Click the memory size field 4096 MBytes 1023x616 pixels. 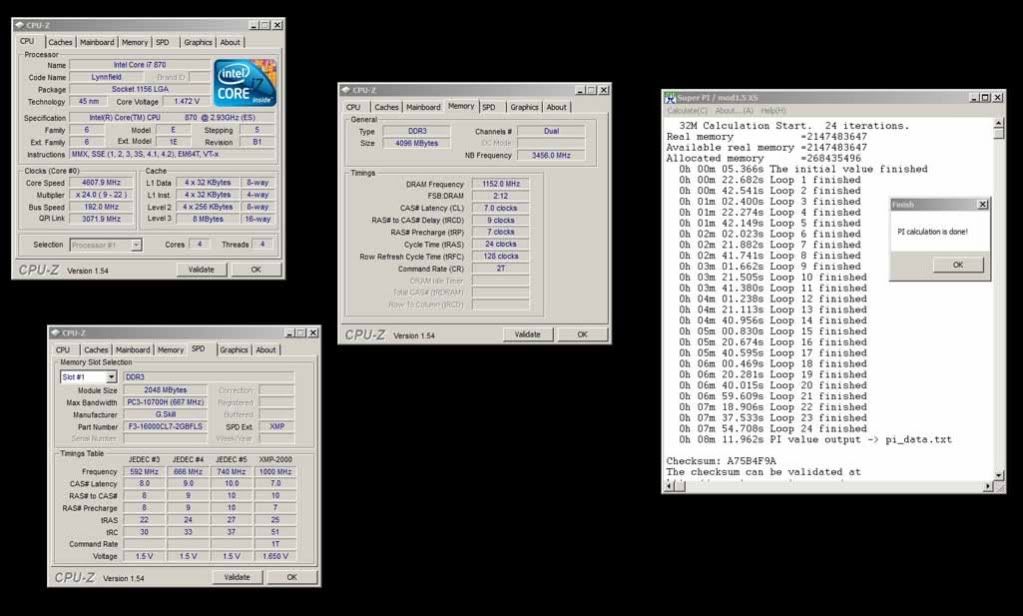point(416,143)
